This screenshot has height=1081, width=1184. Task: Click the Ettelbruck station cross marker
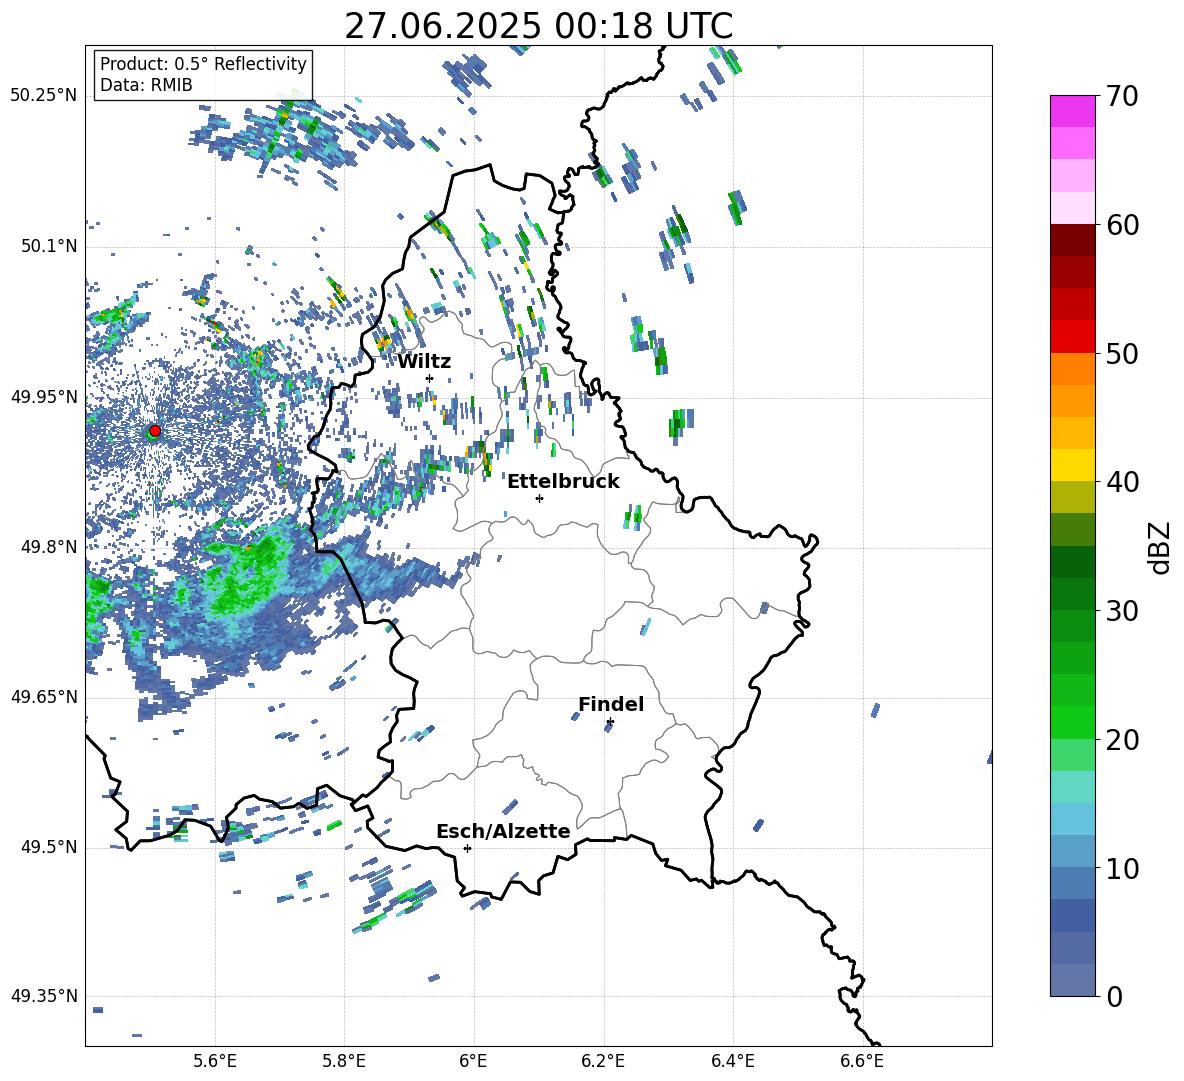click(x=539, y=498)
